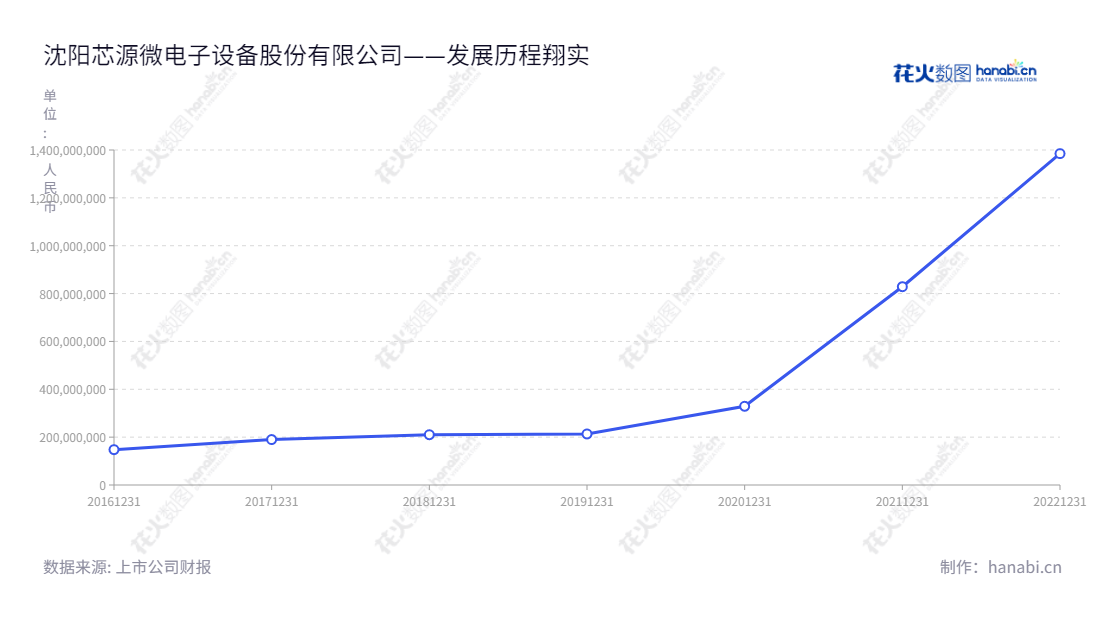
Task: Click the 800,000,000 y-axis tick label
Action: pyautogui.click(x=73, y=294)
